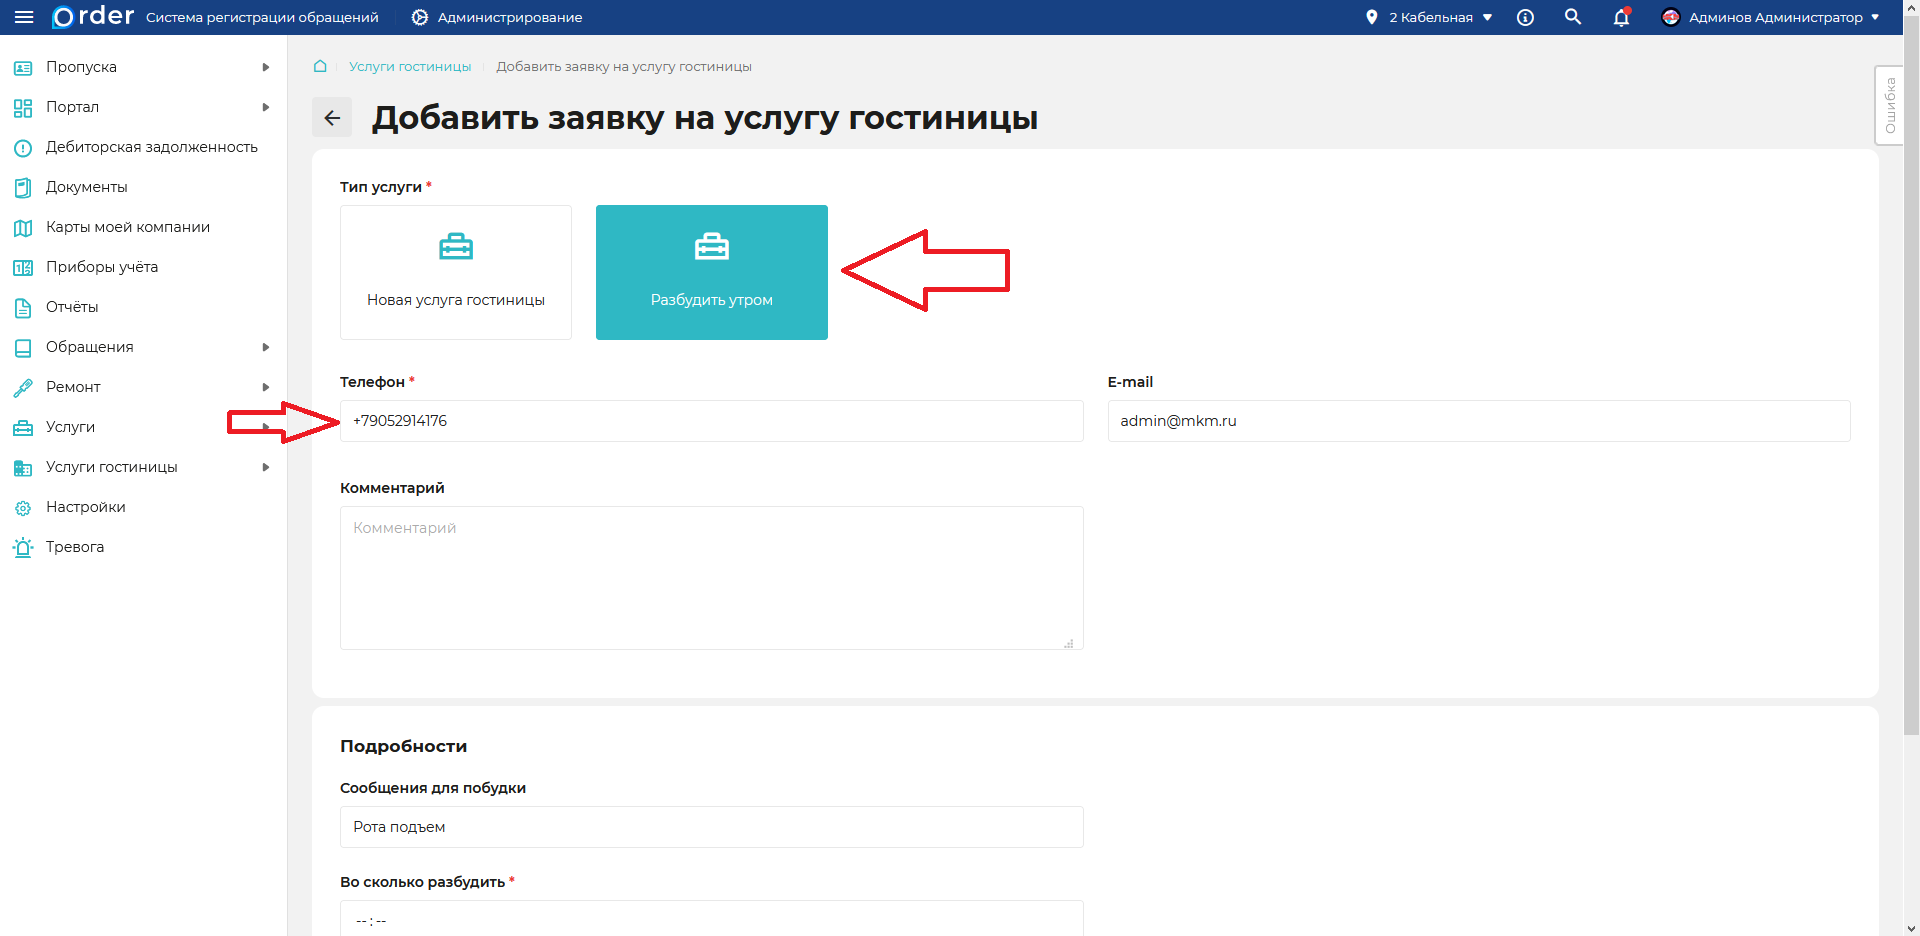Open the search icon in top bar
Viewport: 1920px width, 936px height.
point(1572,17)
